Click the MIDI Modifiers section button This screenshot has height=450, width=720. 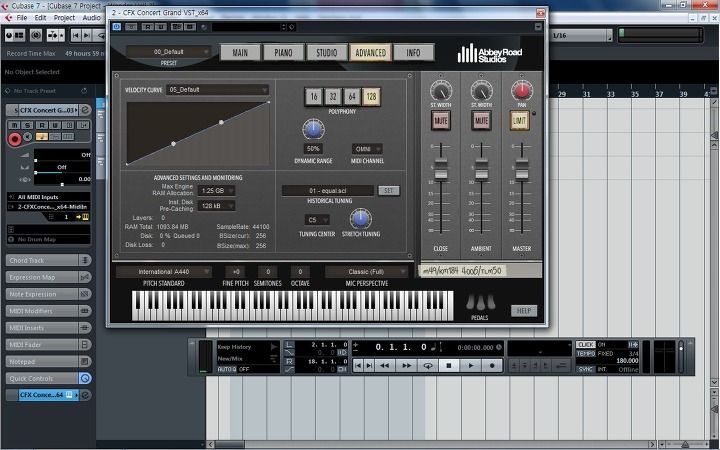42,311
